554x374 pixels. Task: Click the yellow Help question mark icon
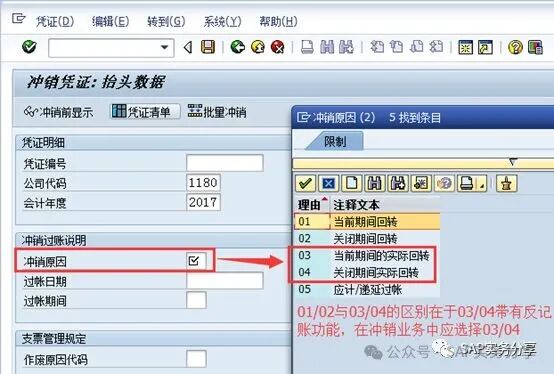515,47
